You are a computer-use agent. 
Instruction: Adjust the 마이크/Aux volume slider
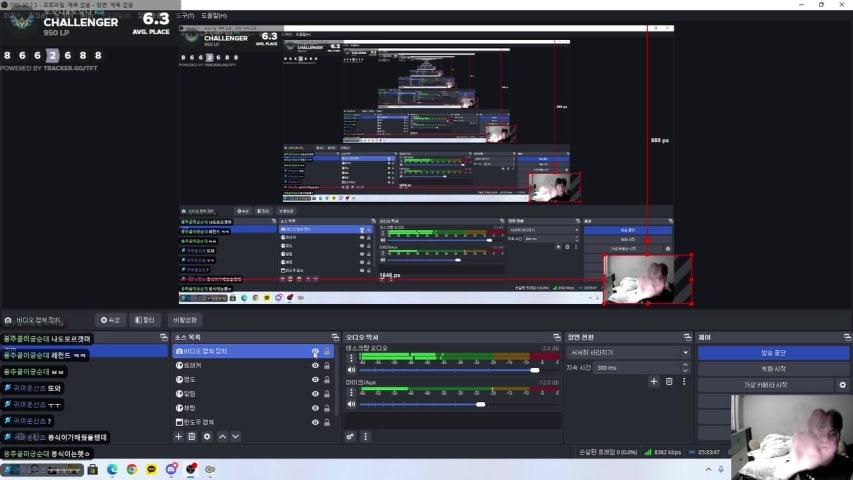[x=481, y=404]
